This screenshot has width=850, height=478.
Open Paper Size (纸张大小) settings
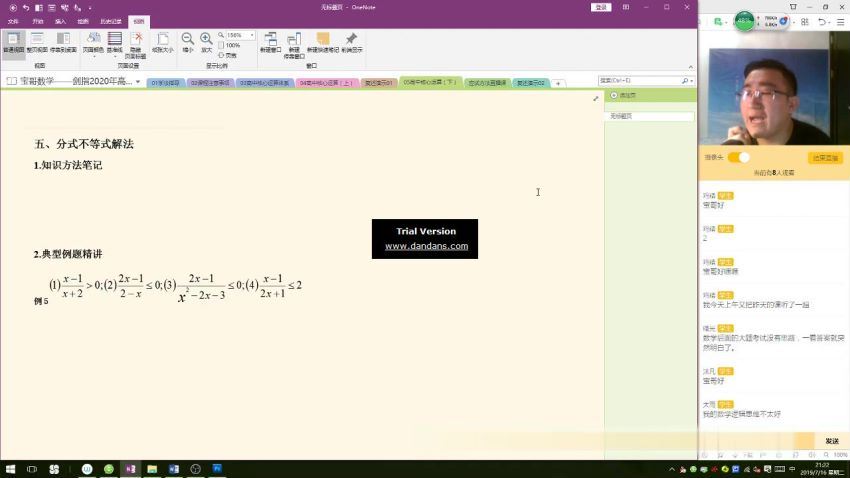point(162,42)
